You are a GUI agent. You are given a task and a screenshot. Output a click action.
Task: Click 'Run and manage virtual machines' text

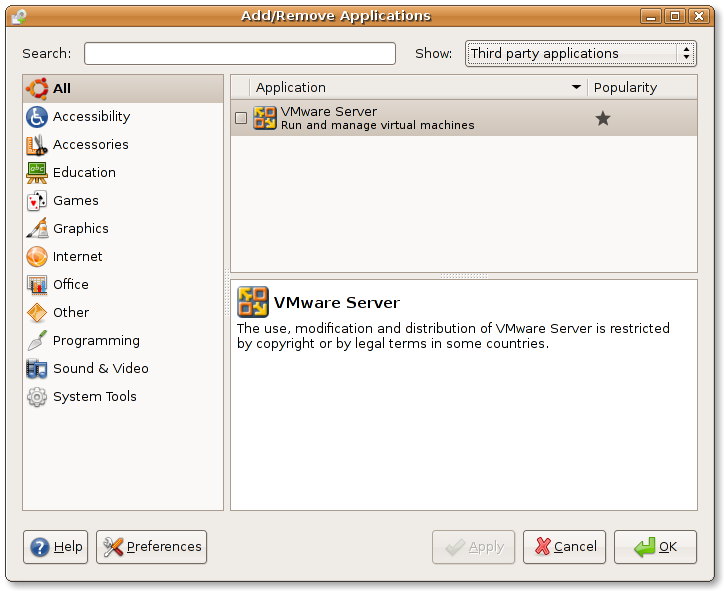[378, 125]
